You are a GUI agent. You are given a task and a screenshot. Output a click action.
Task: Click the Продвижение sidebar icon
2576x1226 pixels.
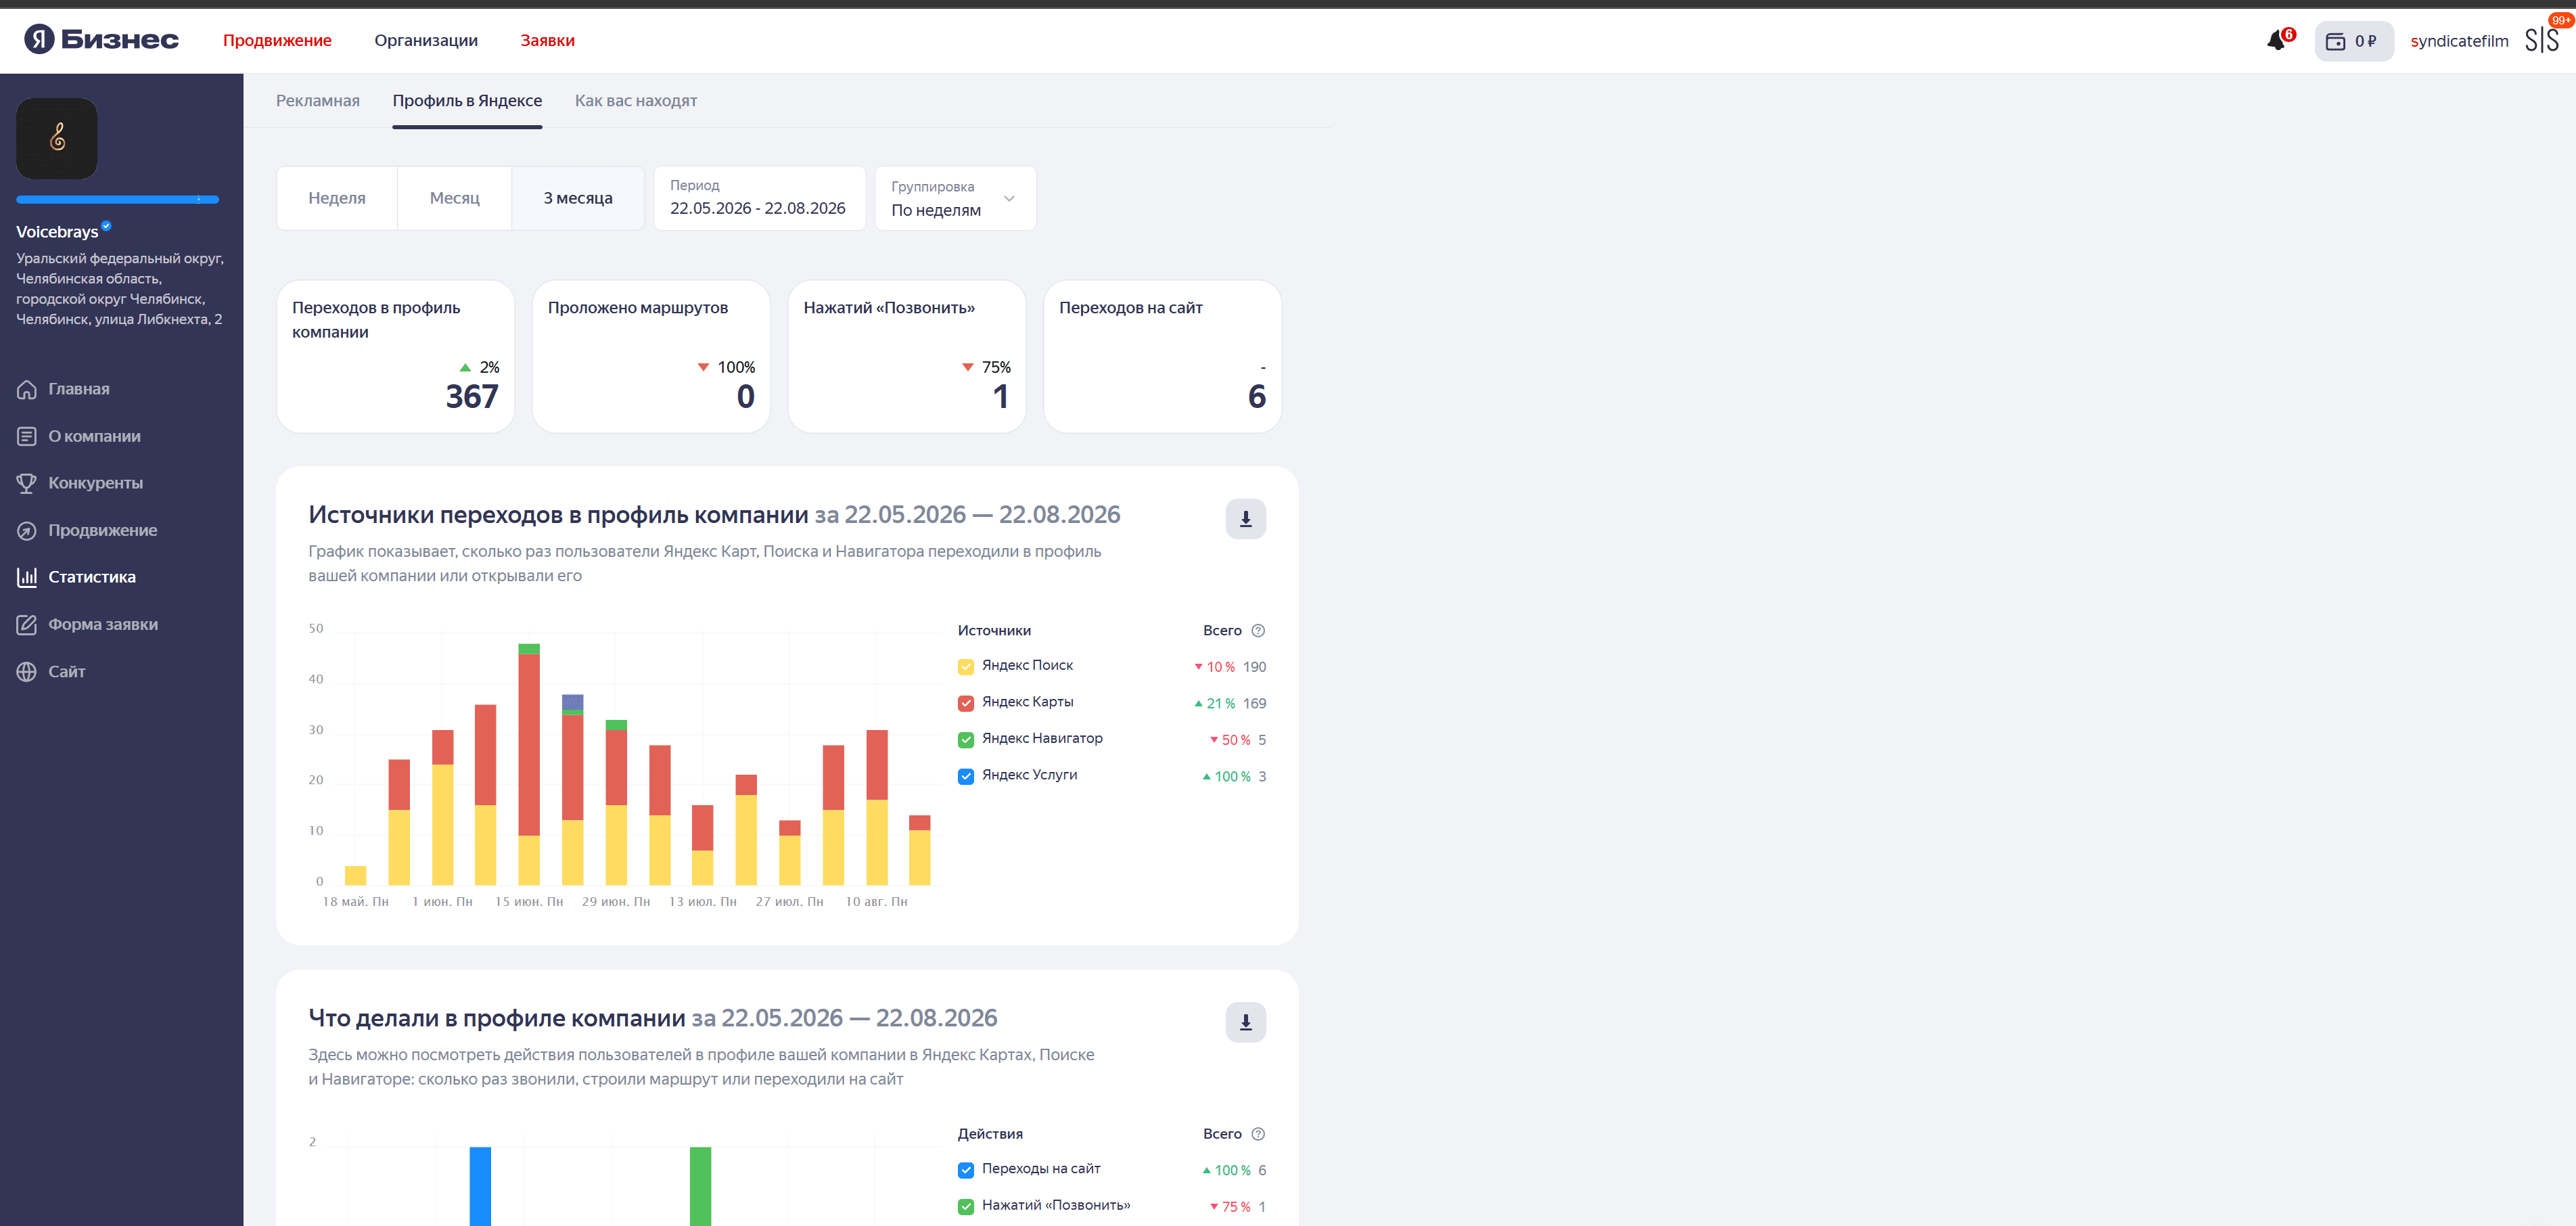(x=27, y=530)
